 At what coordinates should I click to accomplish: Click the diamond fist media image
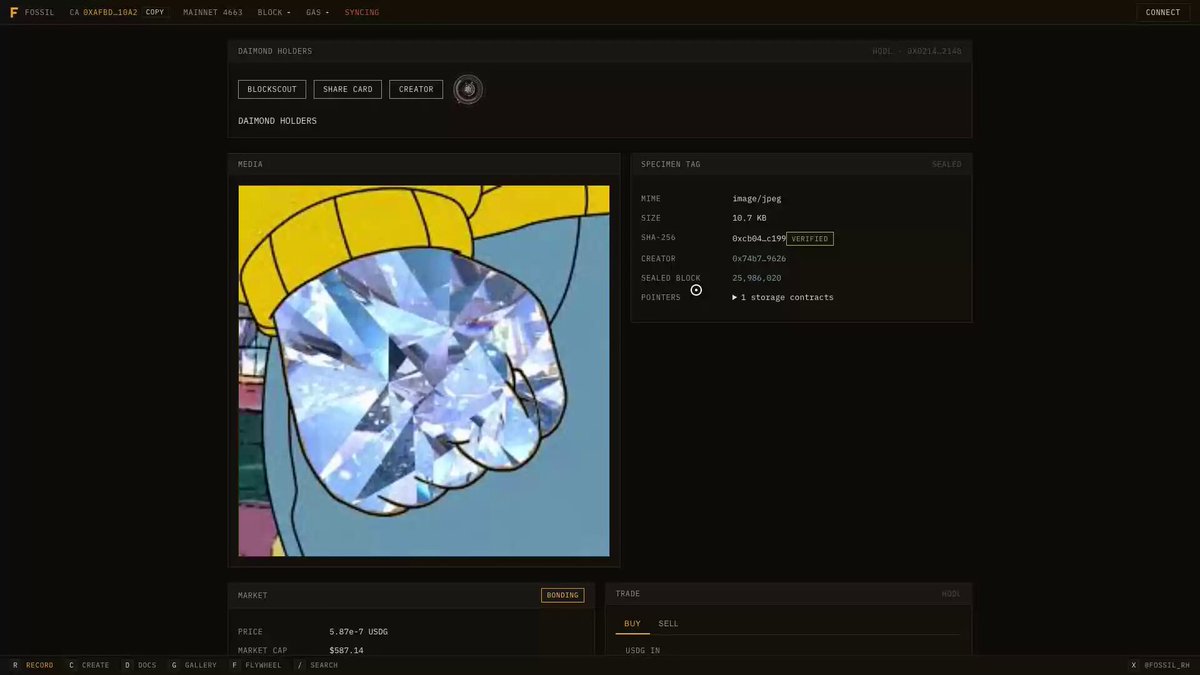click(x=424, y=371)
